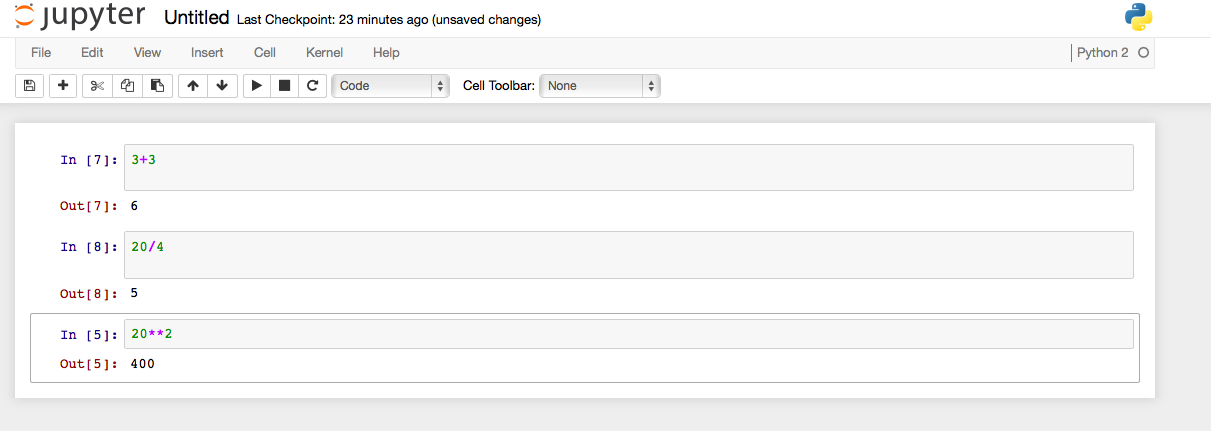This screenshot has width=1211, height=431.
Task: Move the selected cell up
Action: 193,86
